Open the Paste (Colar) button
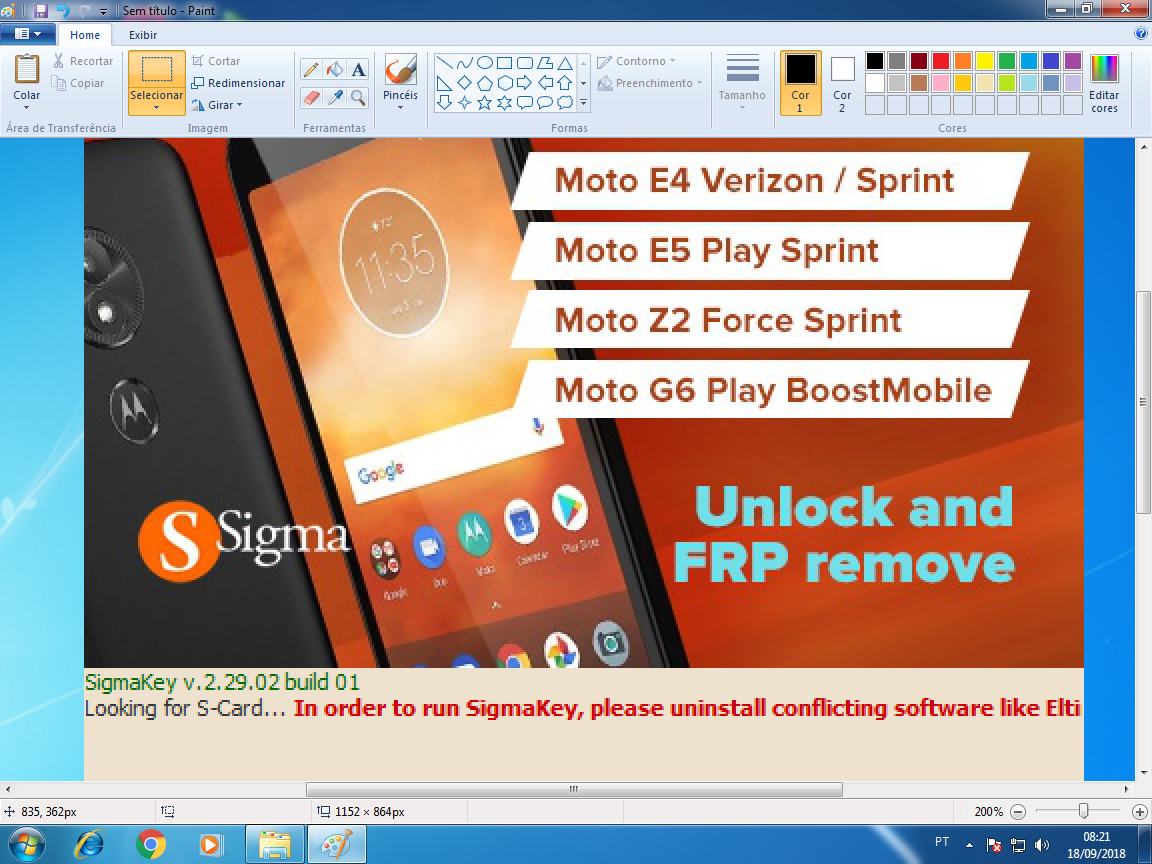Screen dimensions: 1152x864 coord(26,82)
